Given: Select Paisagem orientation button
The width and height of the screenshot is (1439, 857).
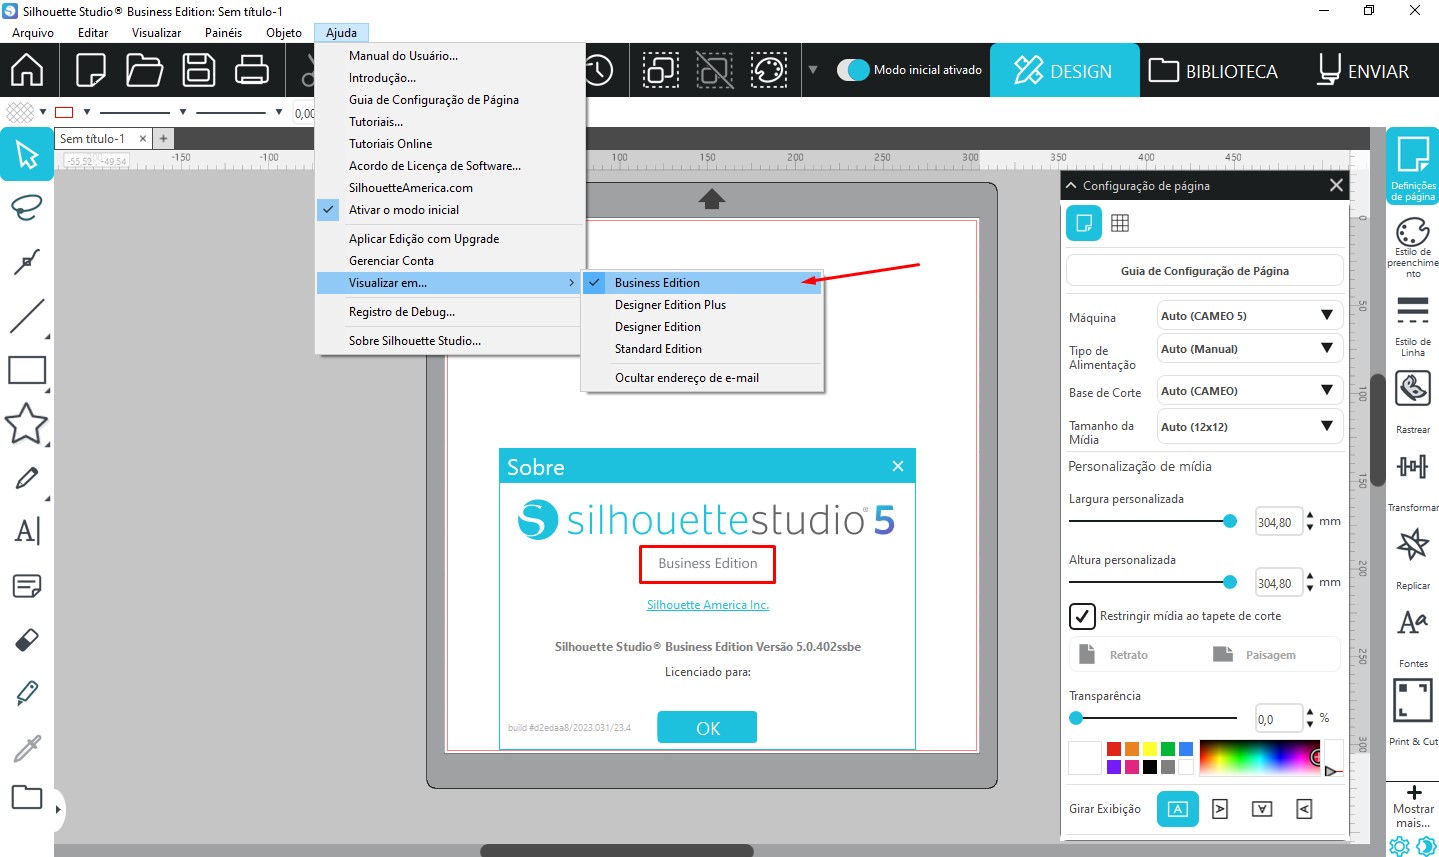Looking at the screenshot, I should [x=1255, y=655].
